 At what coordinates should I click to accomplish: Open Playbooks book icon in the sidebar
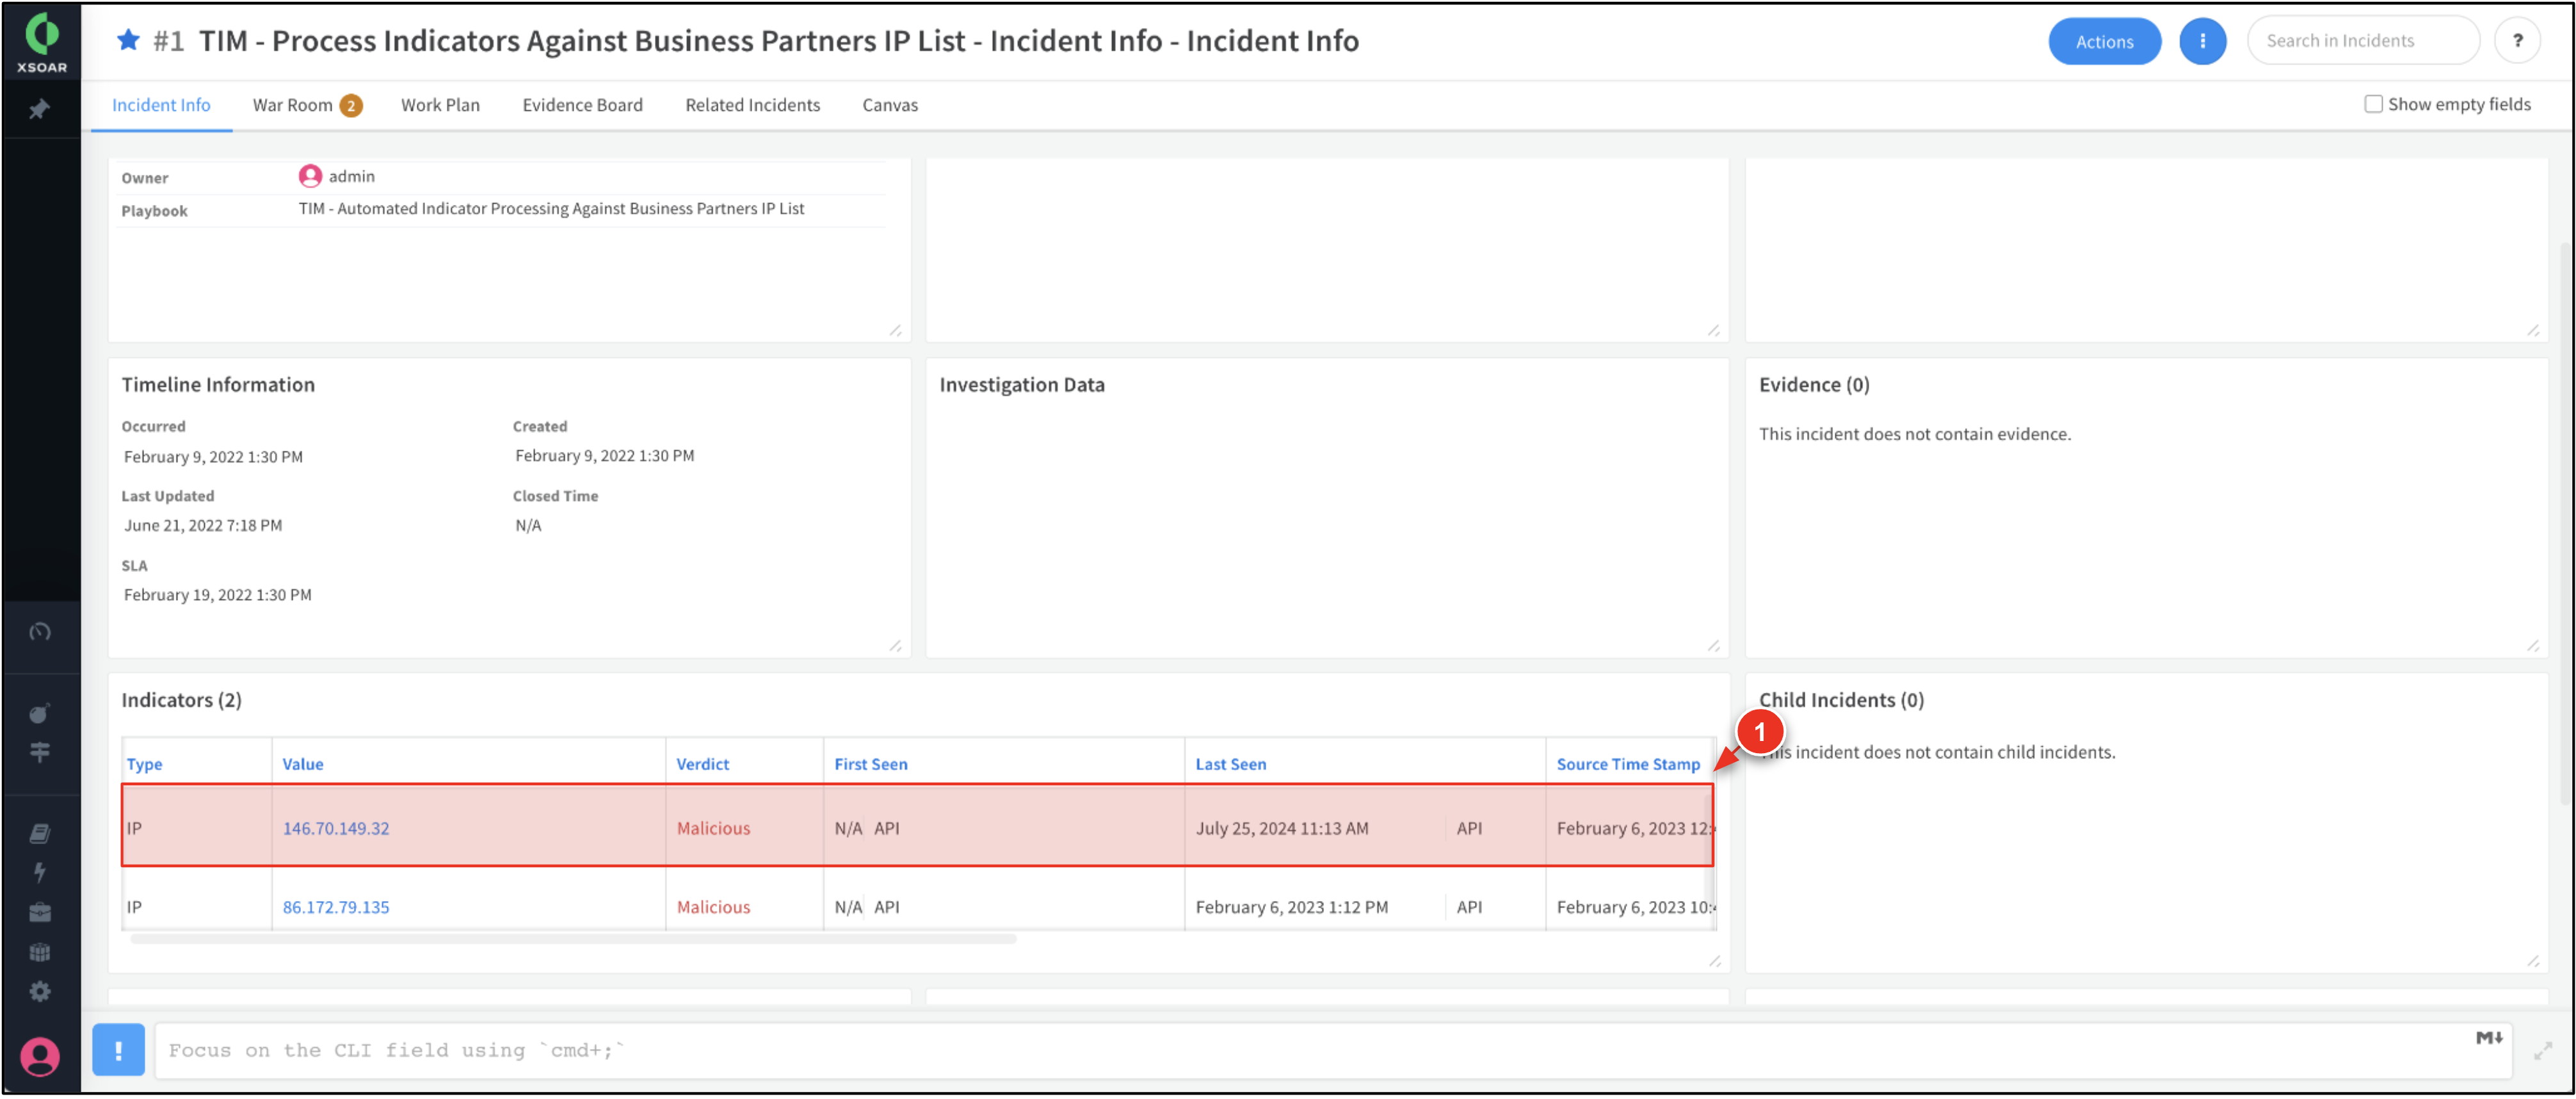tap(40, 833)
